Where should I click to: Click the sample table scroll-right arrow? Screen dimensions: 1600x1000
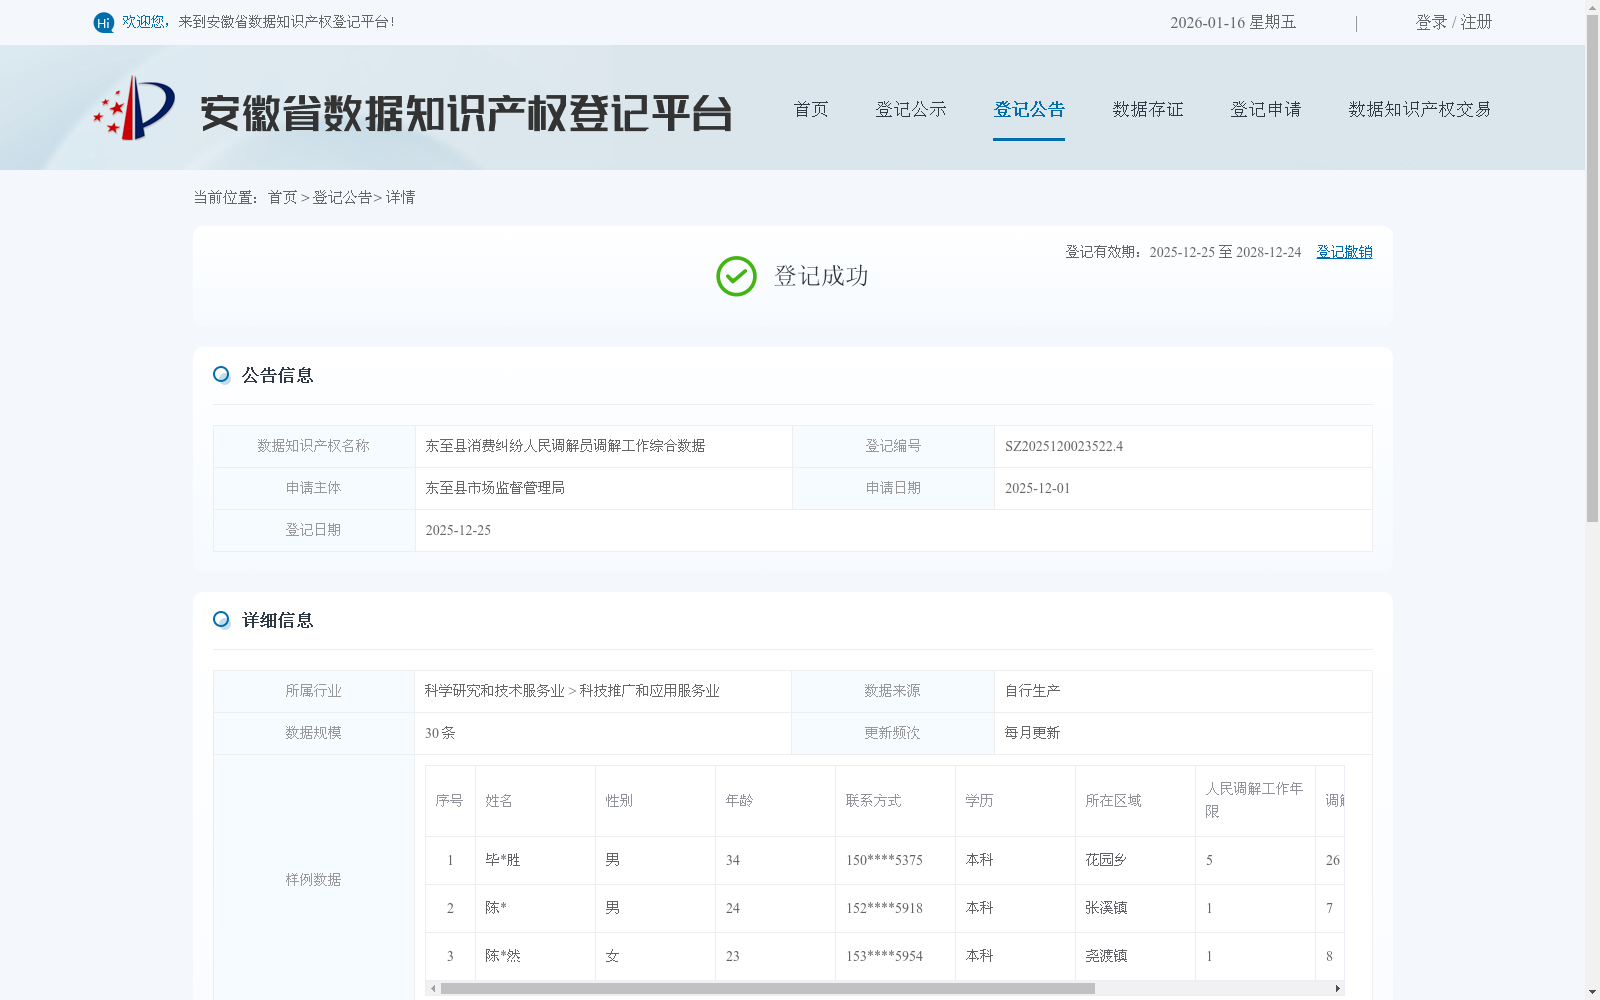tap(1337, 988)
